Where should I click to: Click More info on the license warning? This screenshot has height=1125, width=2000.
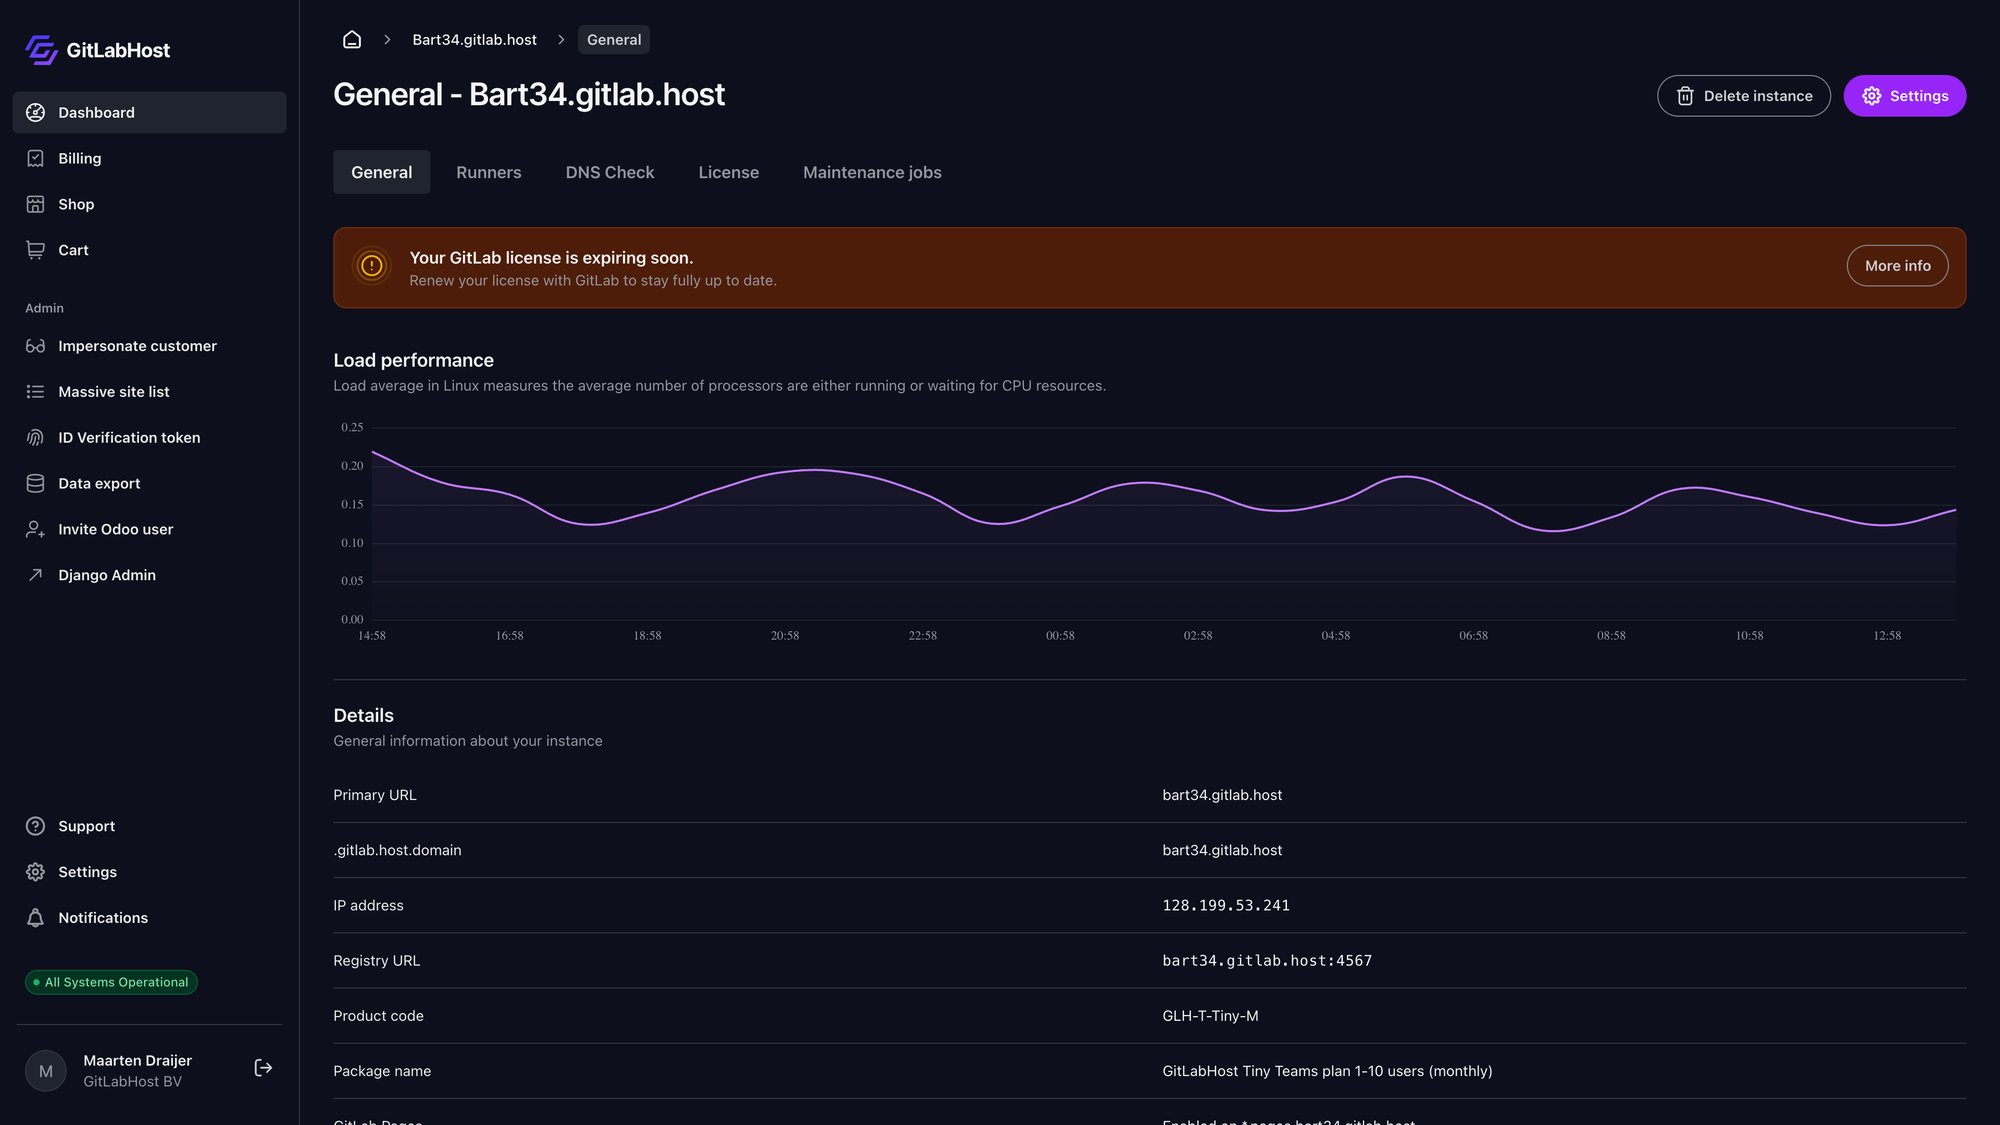[x=1897, y=265]
